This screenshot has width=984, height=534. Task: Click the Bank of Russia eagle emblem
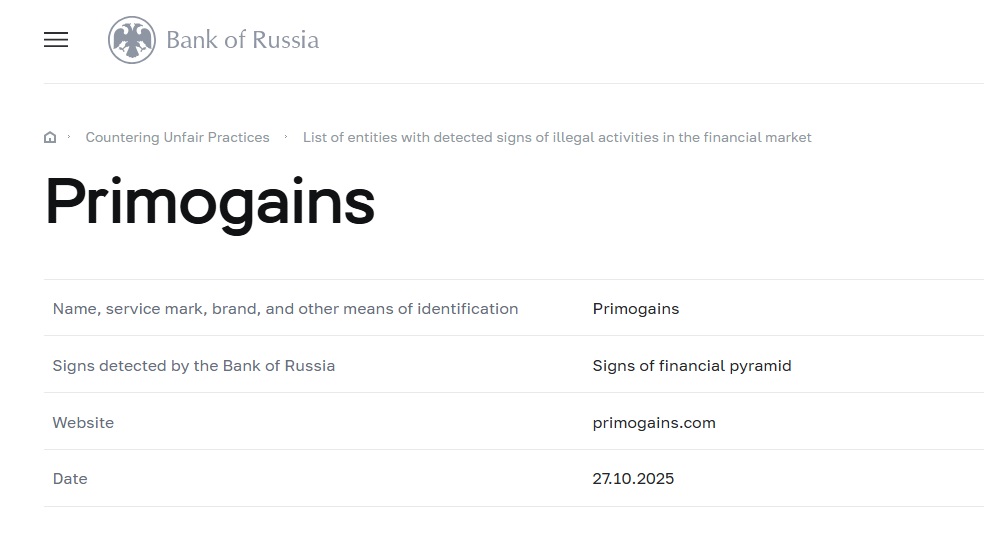pos(132,40)
